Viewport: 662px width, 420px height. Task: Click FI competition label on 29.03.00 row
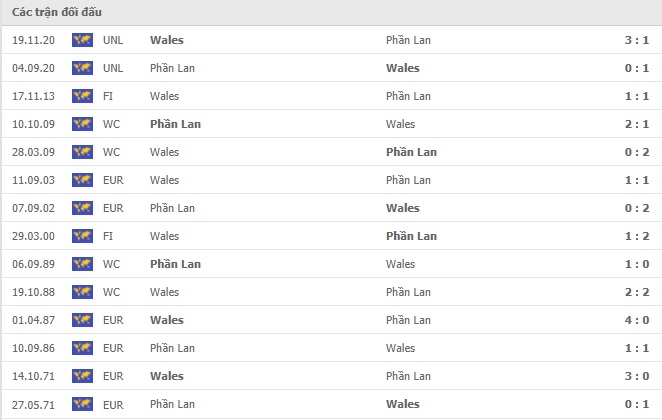tap(108, 236)
